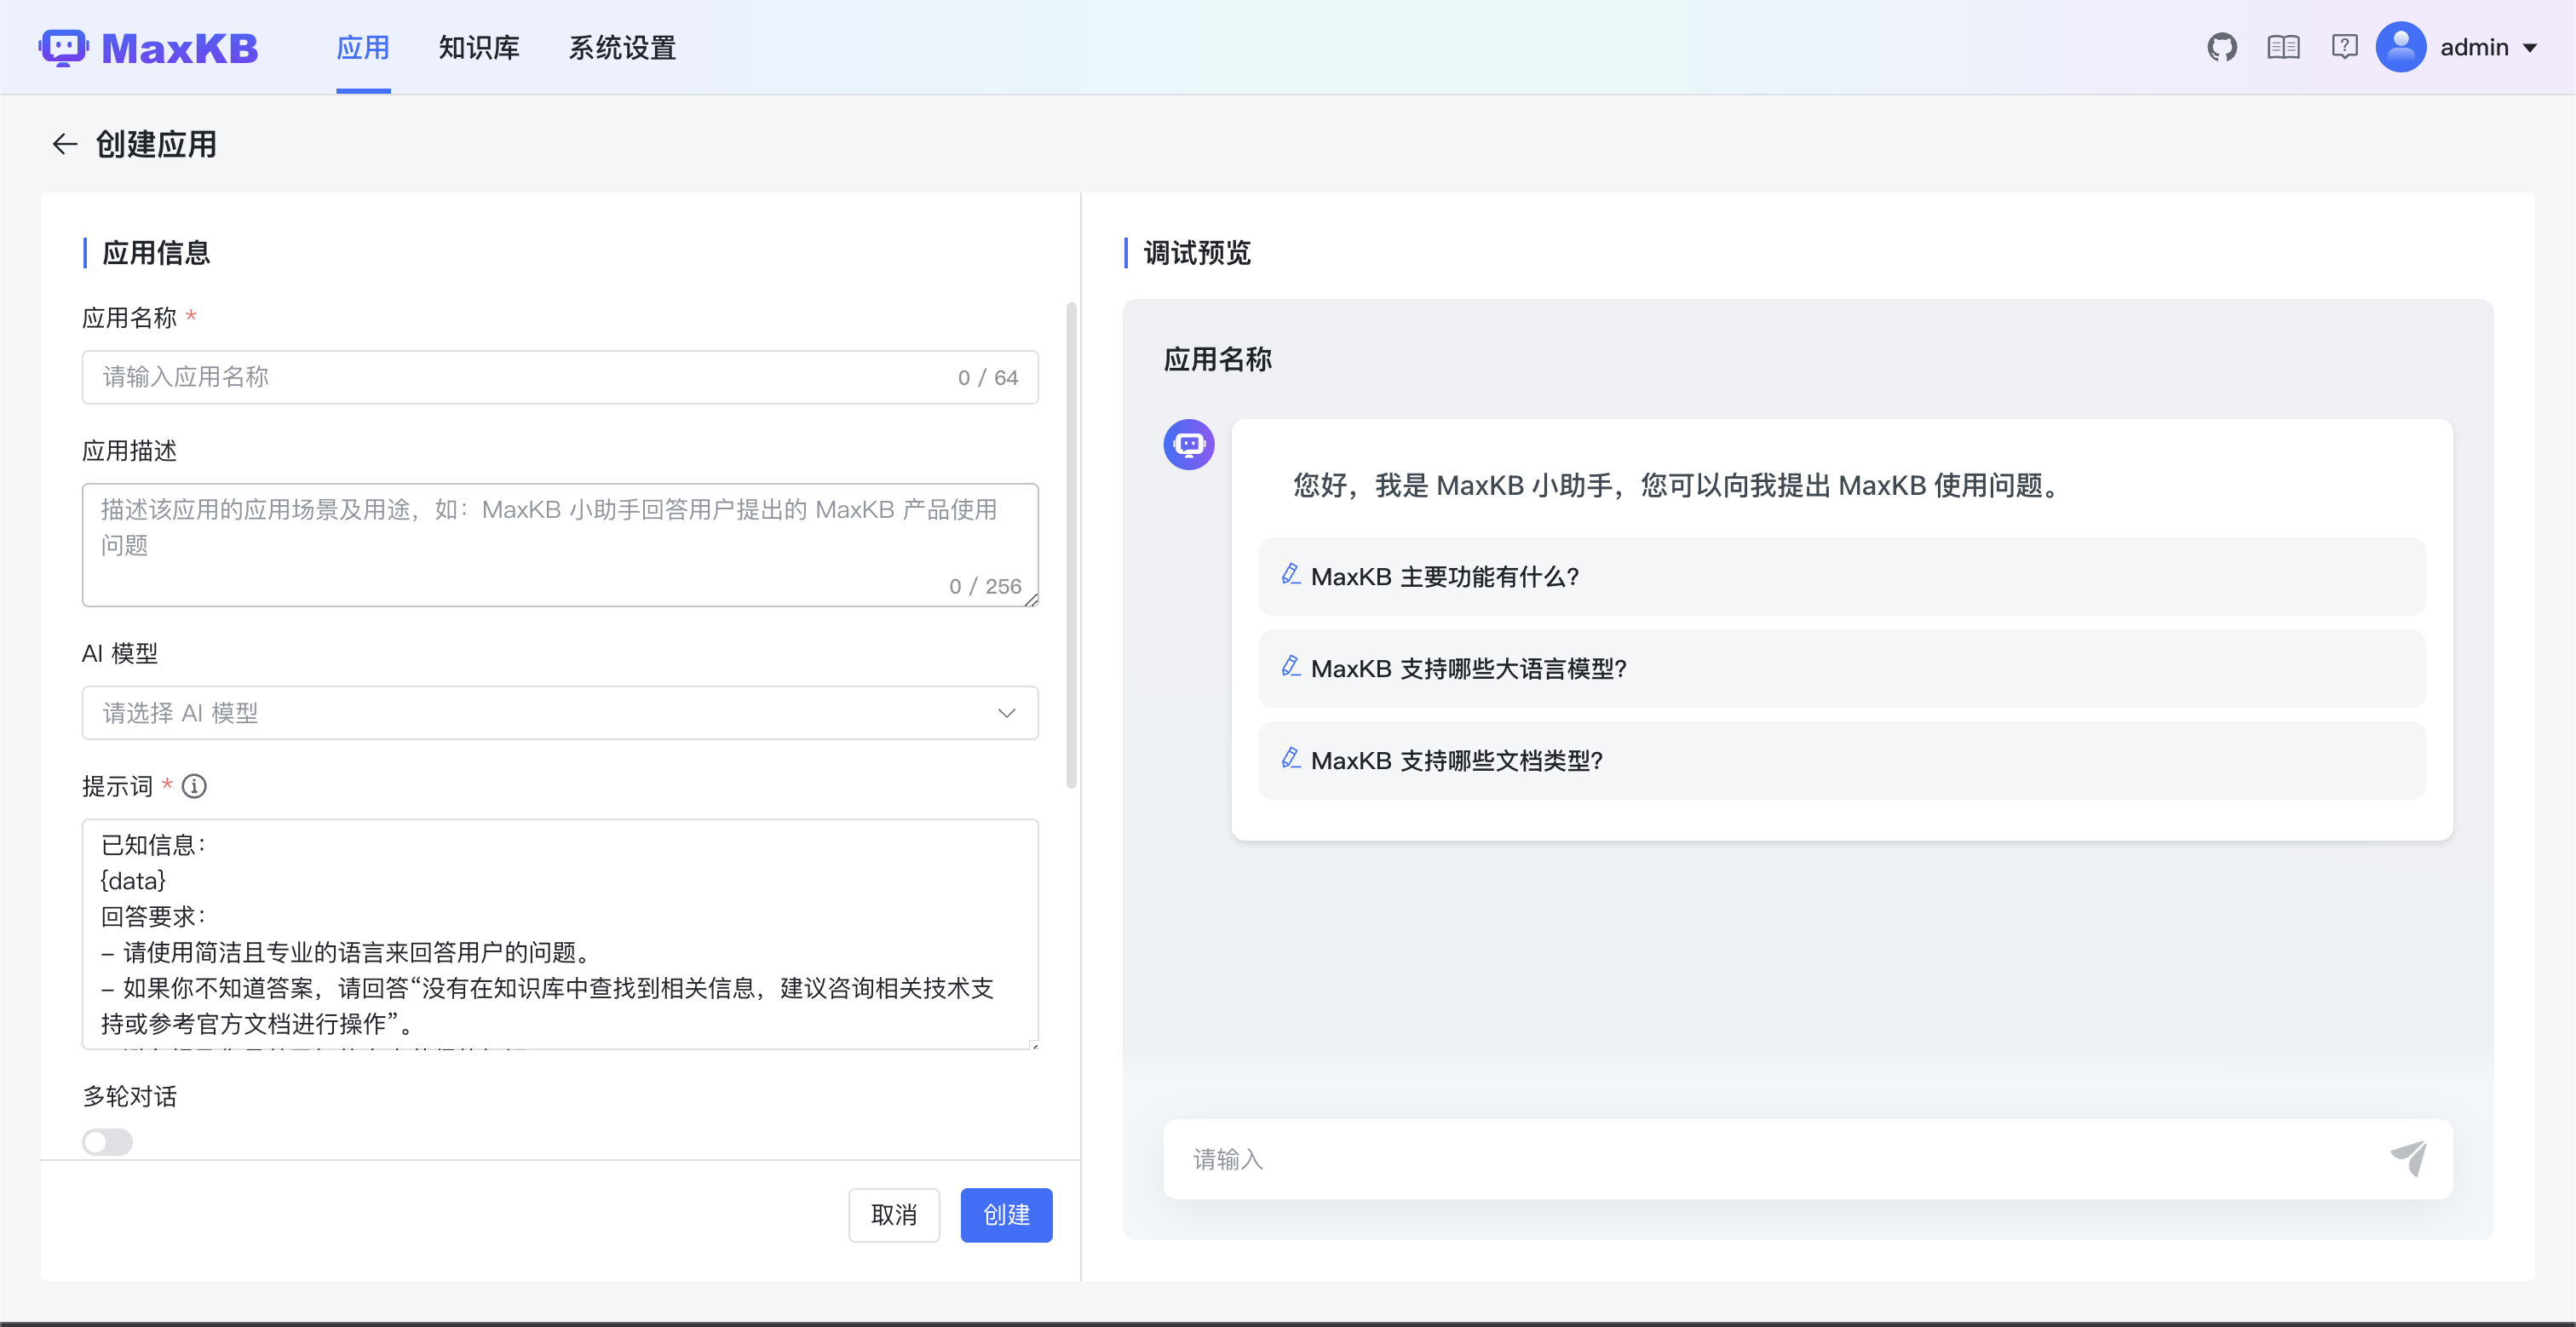Image resolution: width=2576 pixels, height=1327 pixels.
Task: Expand the admin account dropdown arrow
Action: 2530,48
